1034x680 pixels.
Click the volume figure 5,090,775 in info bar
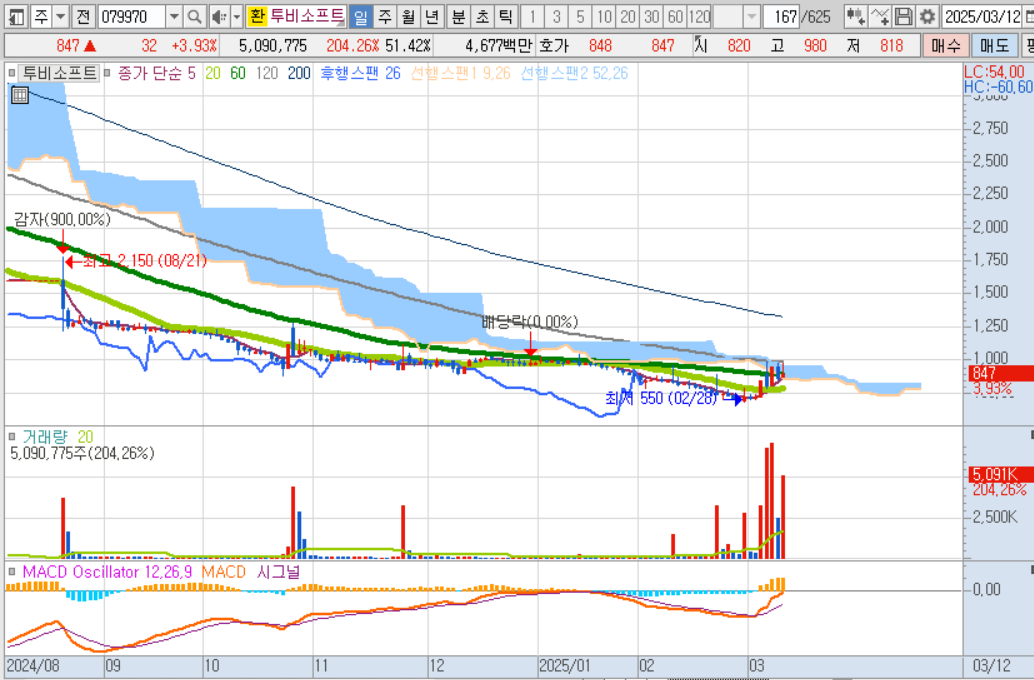273,46
